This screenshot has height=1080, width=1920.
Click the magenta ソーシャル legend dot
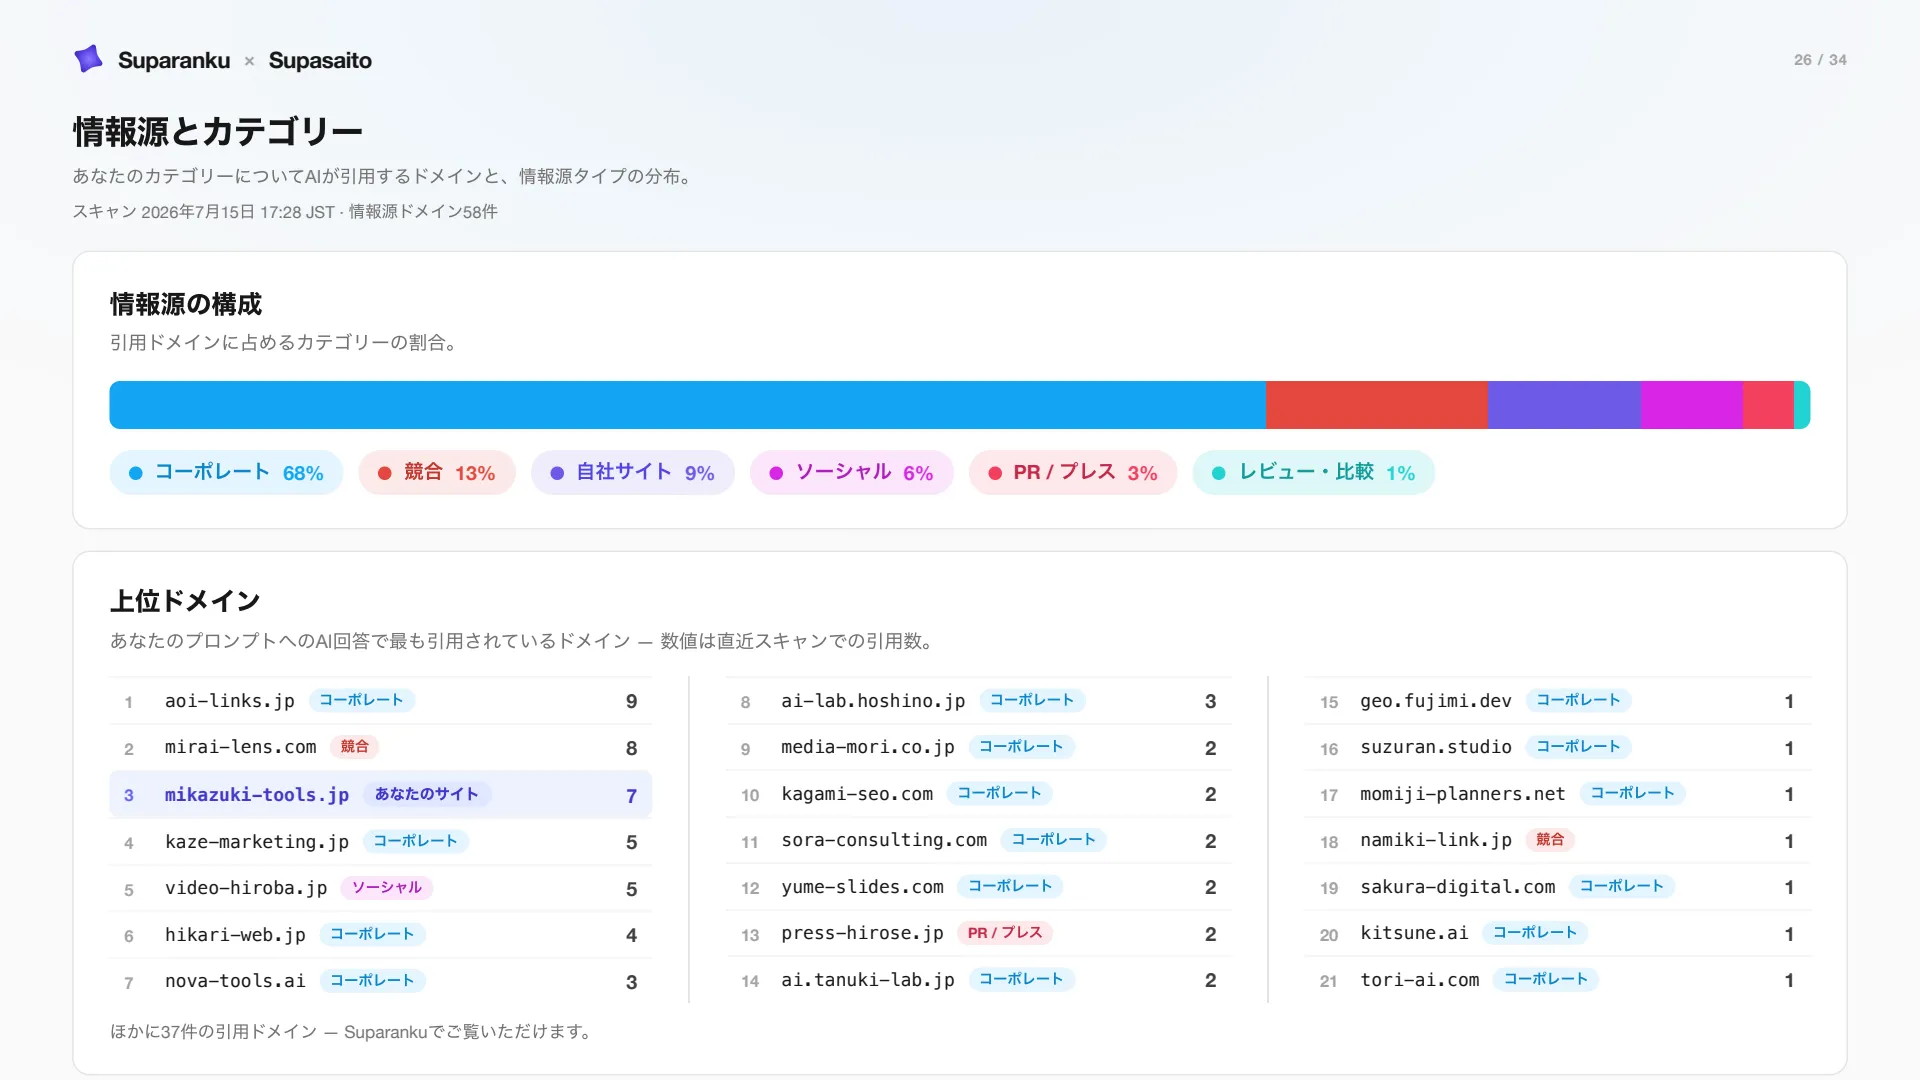click(x=776, y=473)
